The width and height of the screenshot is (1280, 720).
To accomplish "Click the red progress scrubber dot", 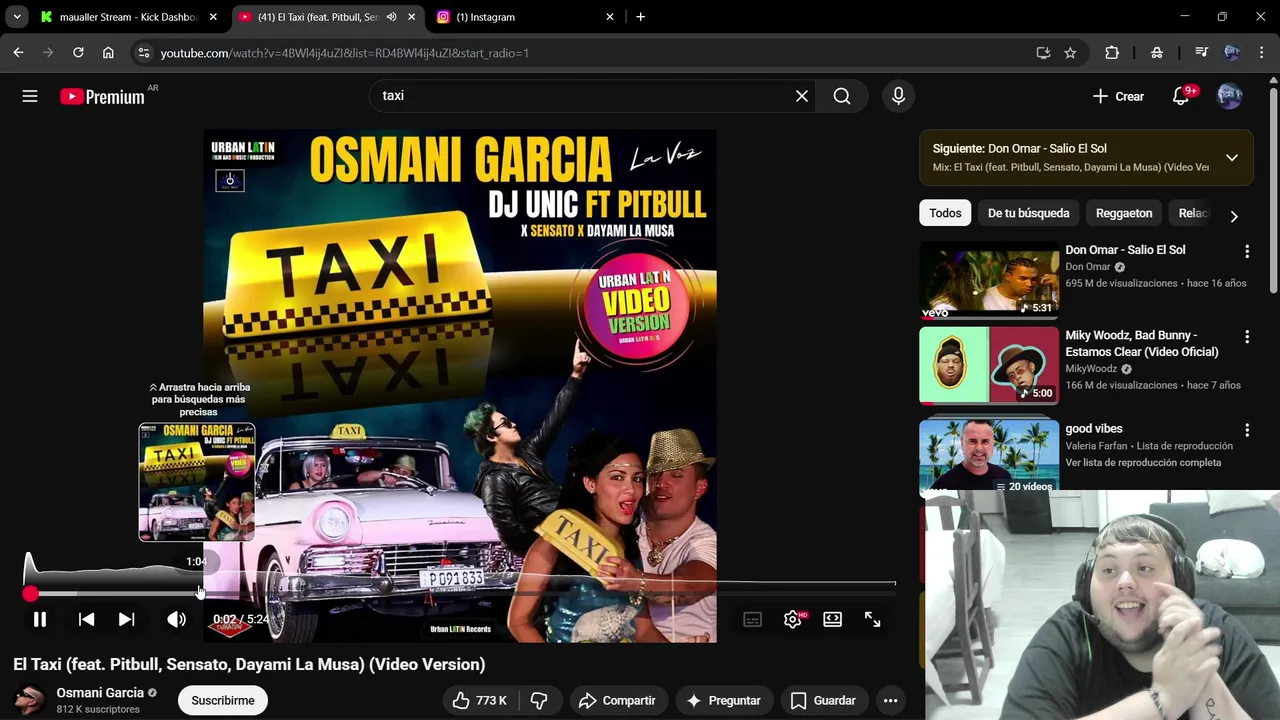I will coord(30,594).
